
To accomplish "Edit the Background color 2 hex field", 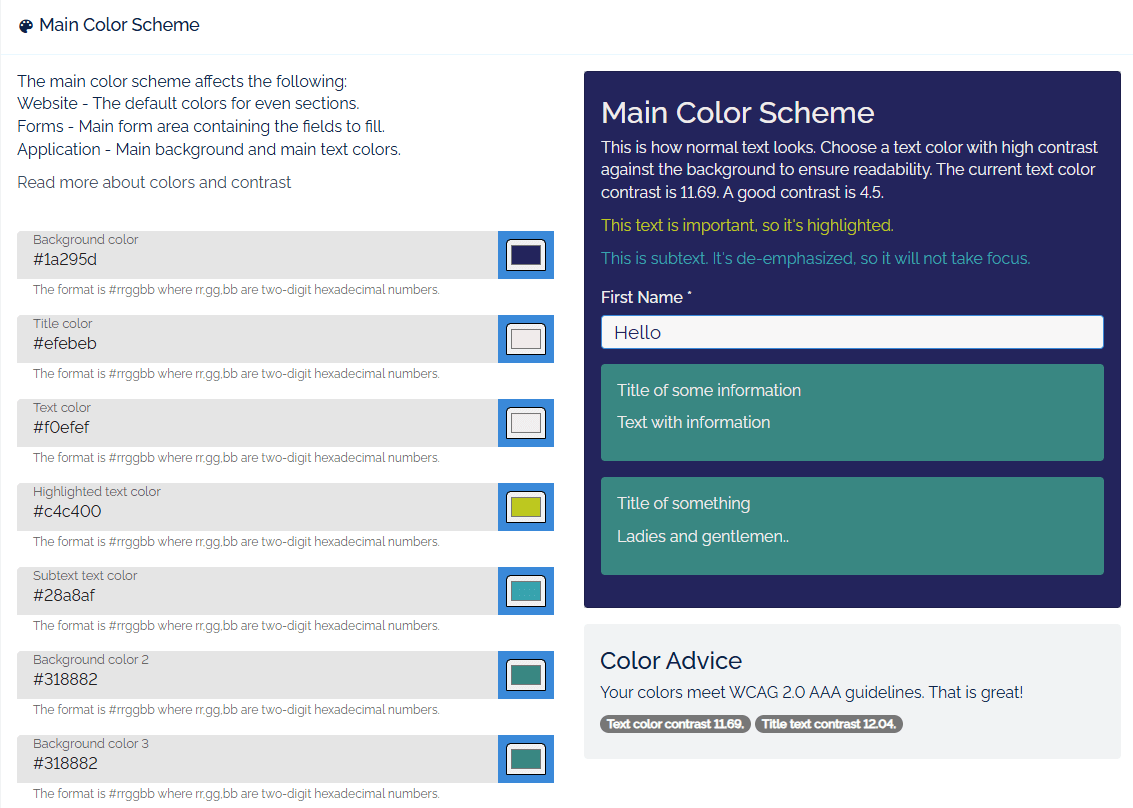I will click(257, 679).
